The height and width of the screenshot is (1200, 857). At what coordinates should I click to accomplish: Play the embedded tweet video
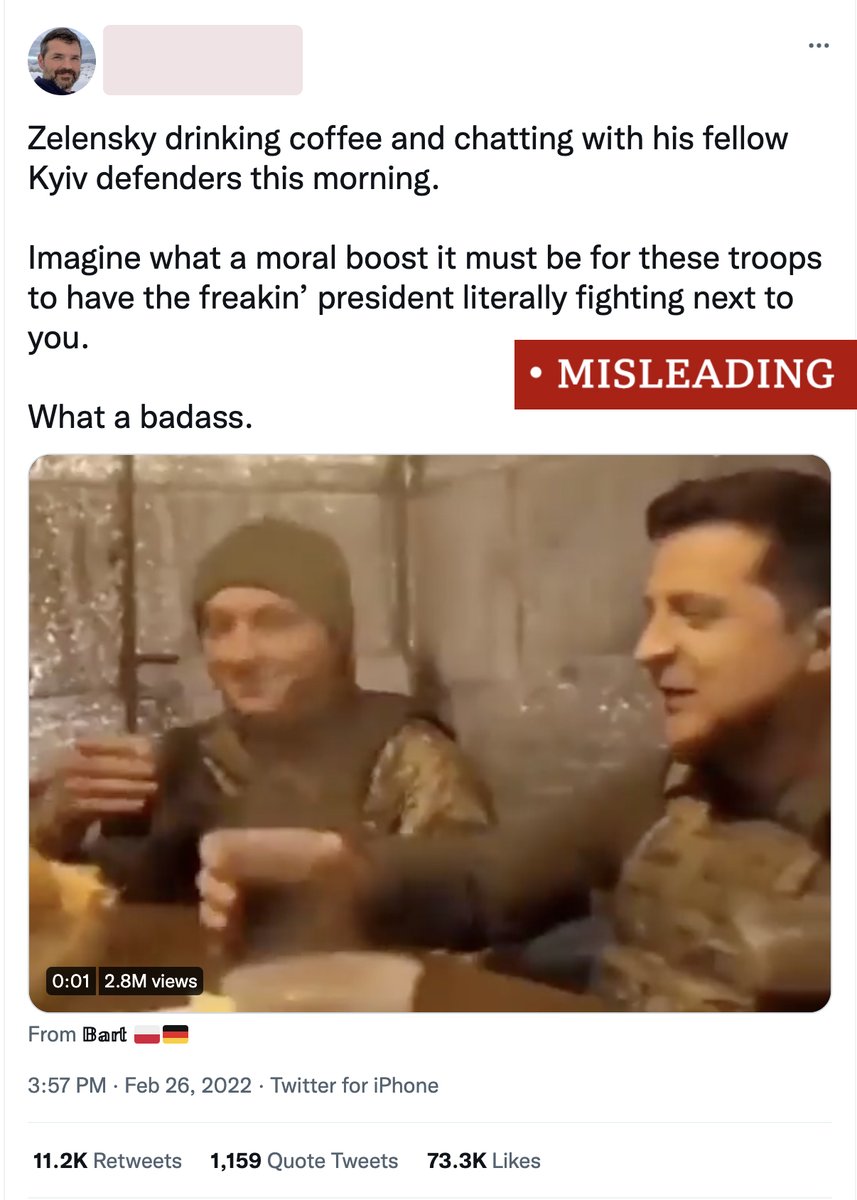tap(430, 734)
